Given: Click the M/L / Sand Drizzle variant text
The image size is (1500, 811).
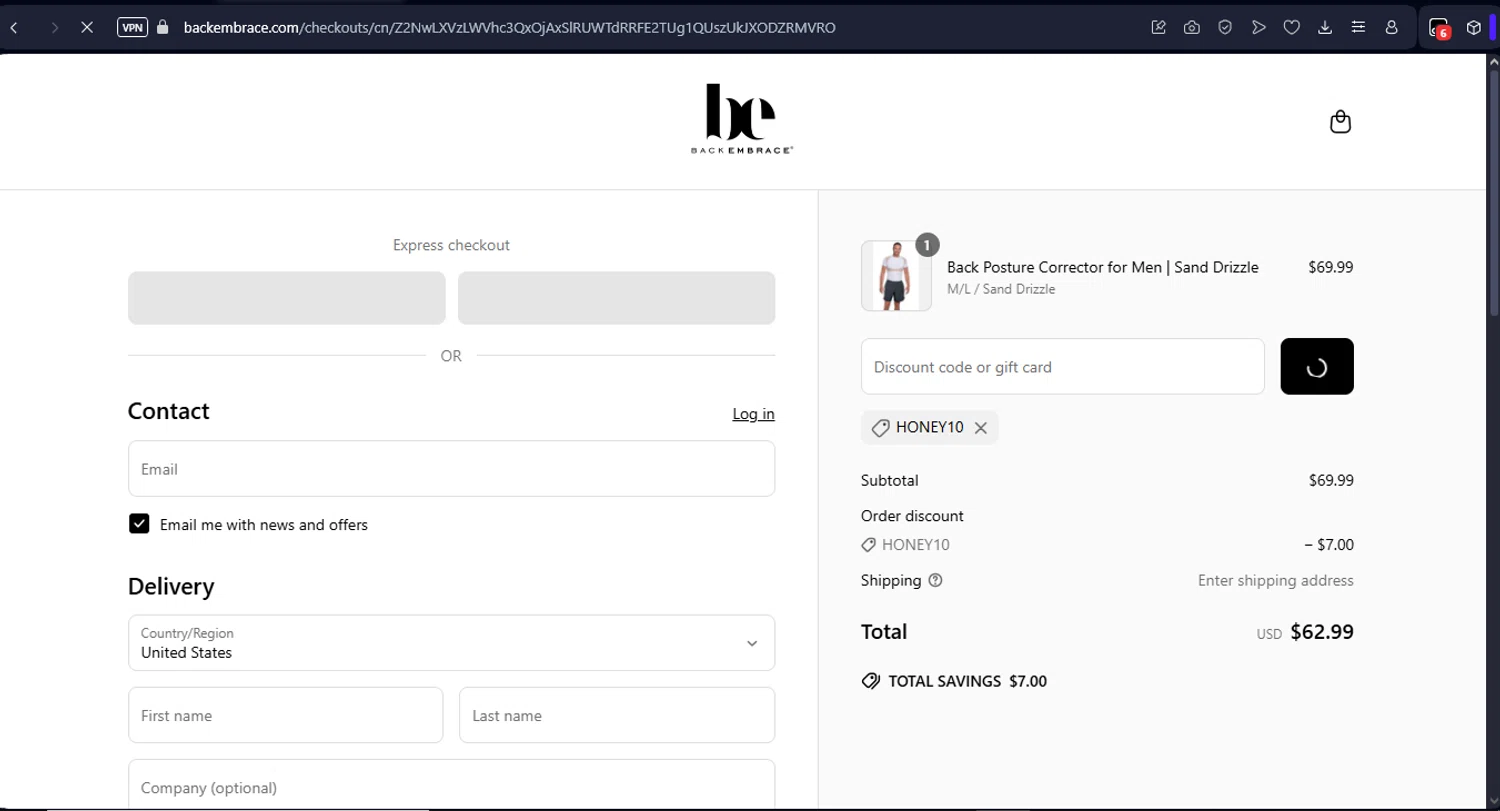Looking at the screenshot, I should [1001, 289].
